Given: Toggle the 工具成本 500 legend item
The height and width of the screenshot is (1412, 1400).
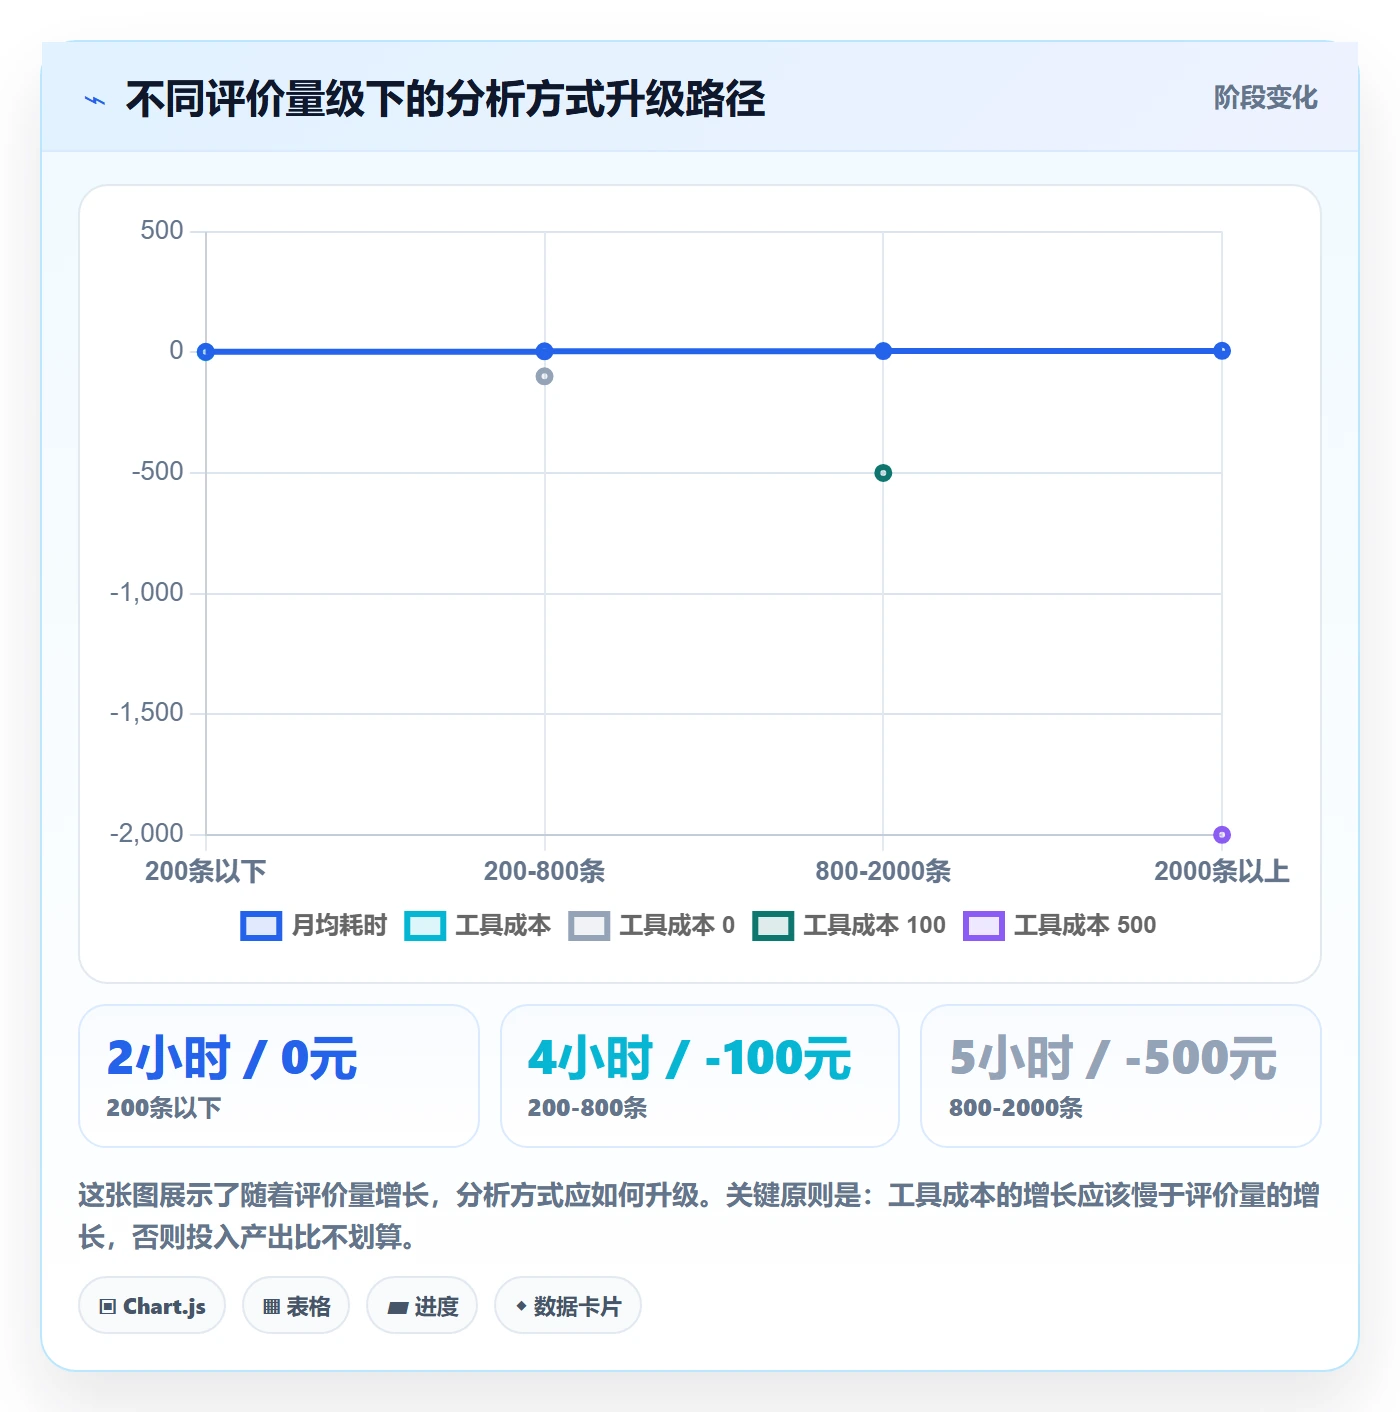Looking at the screenshot, I should (x=1059, y=925).
